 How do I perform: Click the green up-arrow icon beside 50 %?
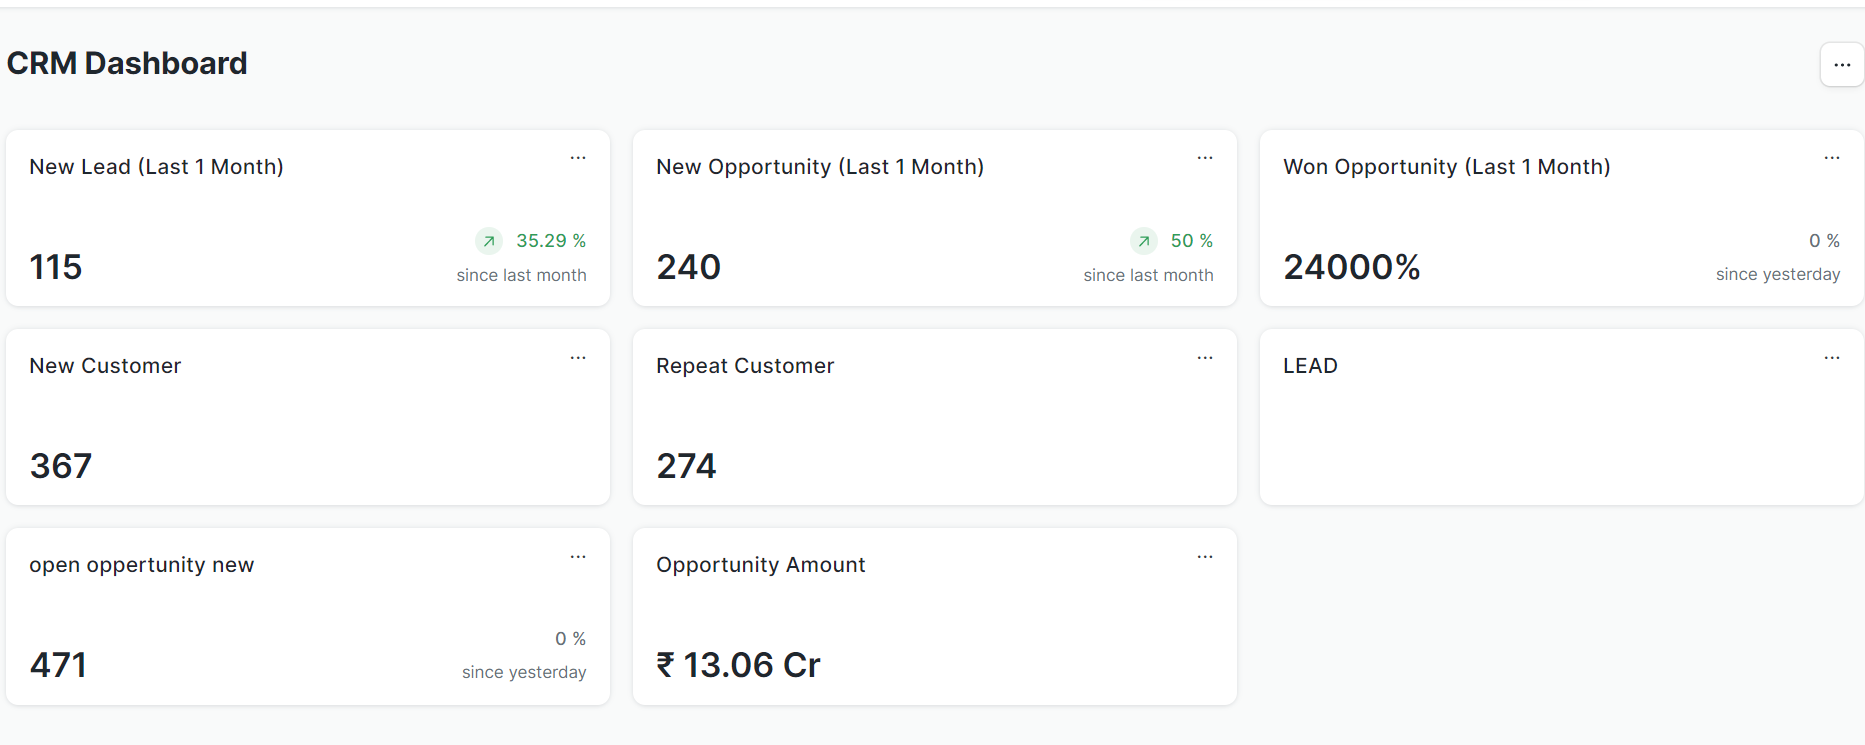[1144, 241]
